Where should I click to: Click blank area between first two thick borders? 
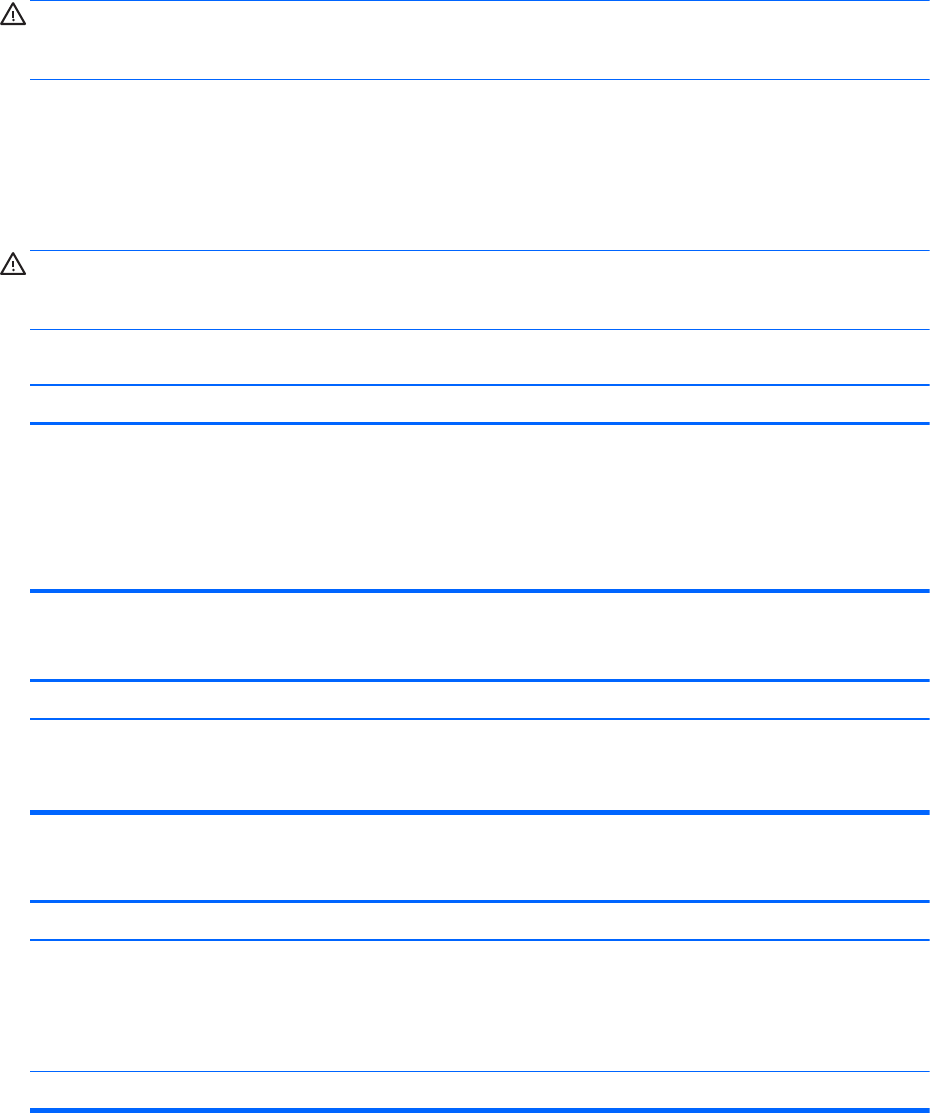[x=479, y=507]
